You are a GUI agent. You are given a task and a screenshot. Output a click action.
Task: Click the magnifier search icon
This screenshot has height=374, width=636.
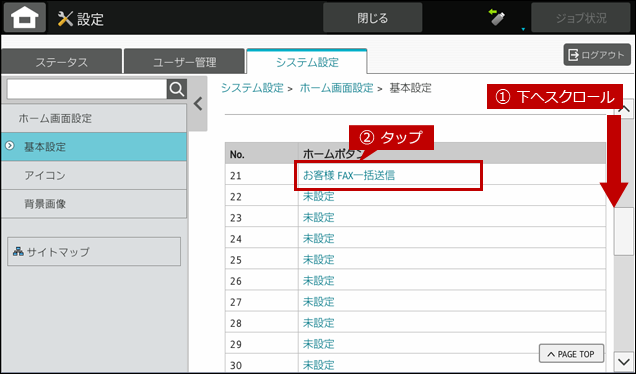point(177,89)
